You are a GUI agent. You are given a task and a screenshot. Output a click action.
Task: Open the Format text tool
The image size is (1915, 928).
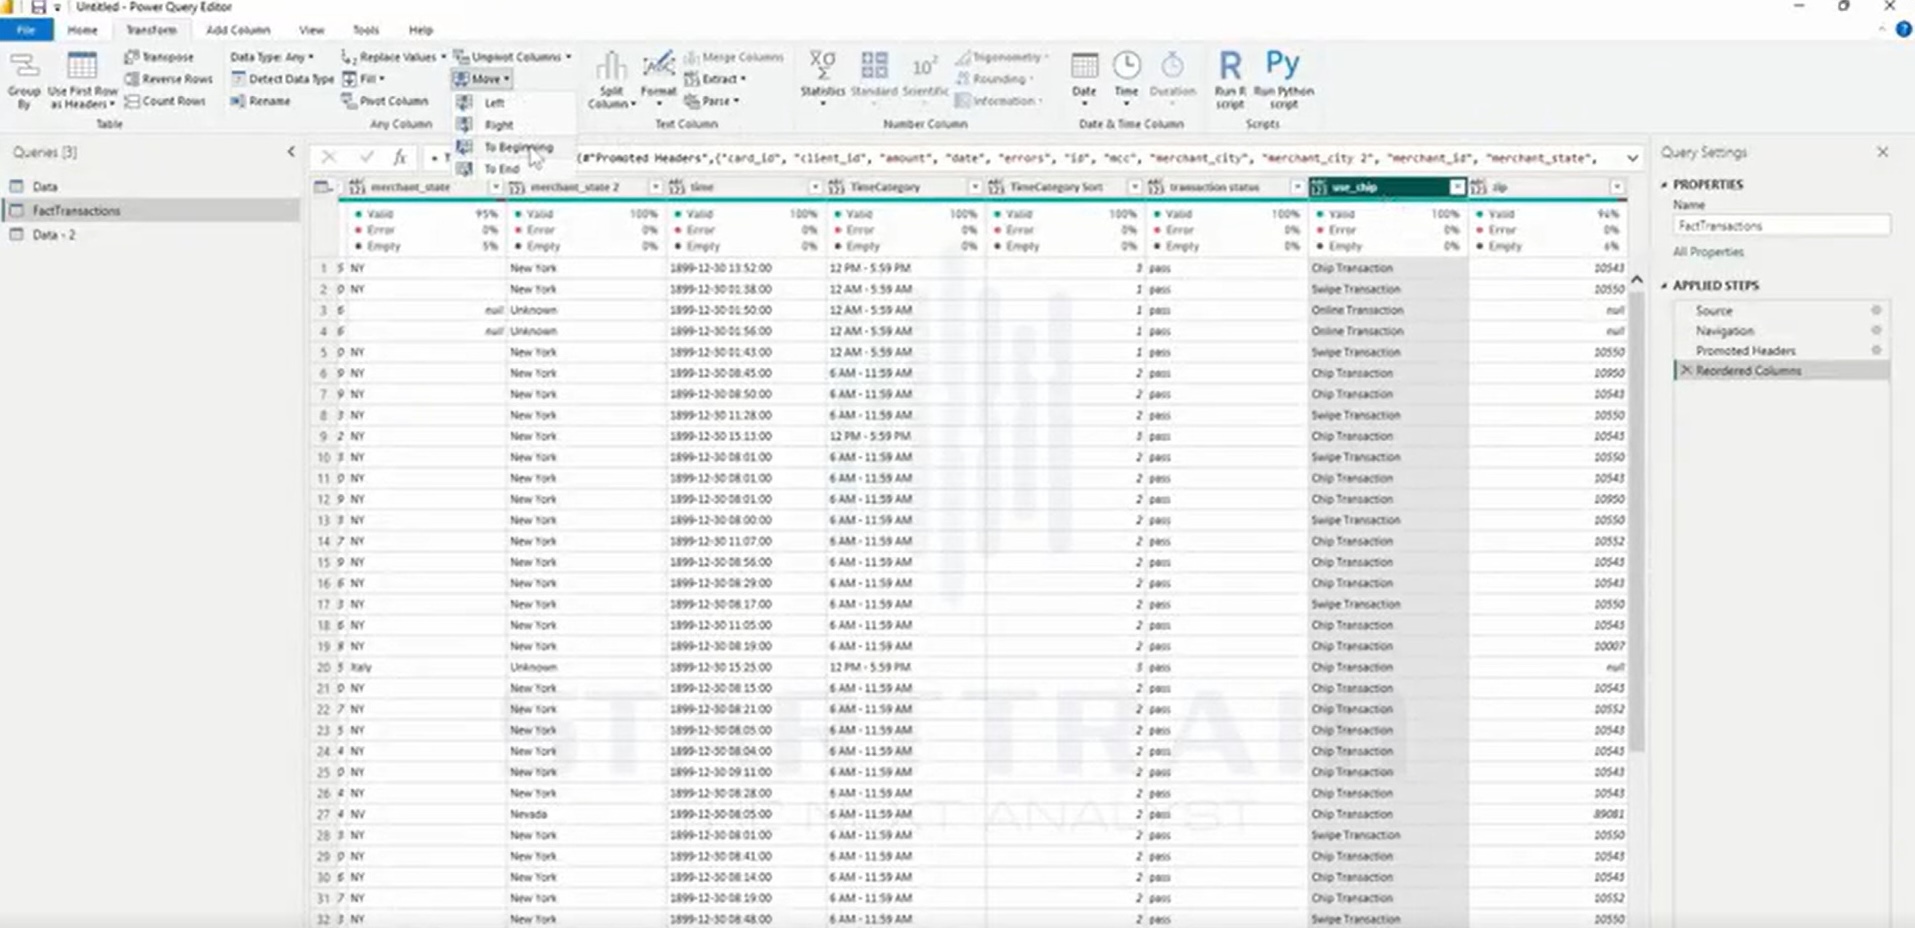click(658, 80)
